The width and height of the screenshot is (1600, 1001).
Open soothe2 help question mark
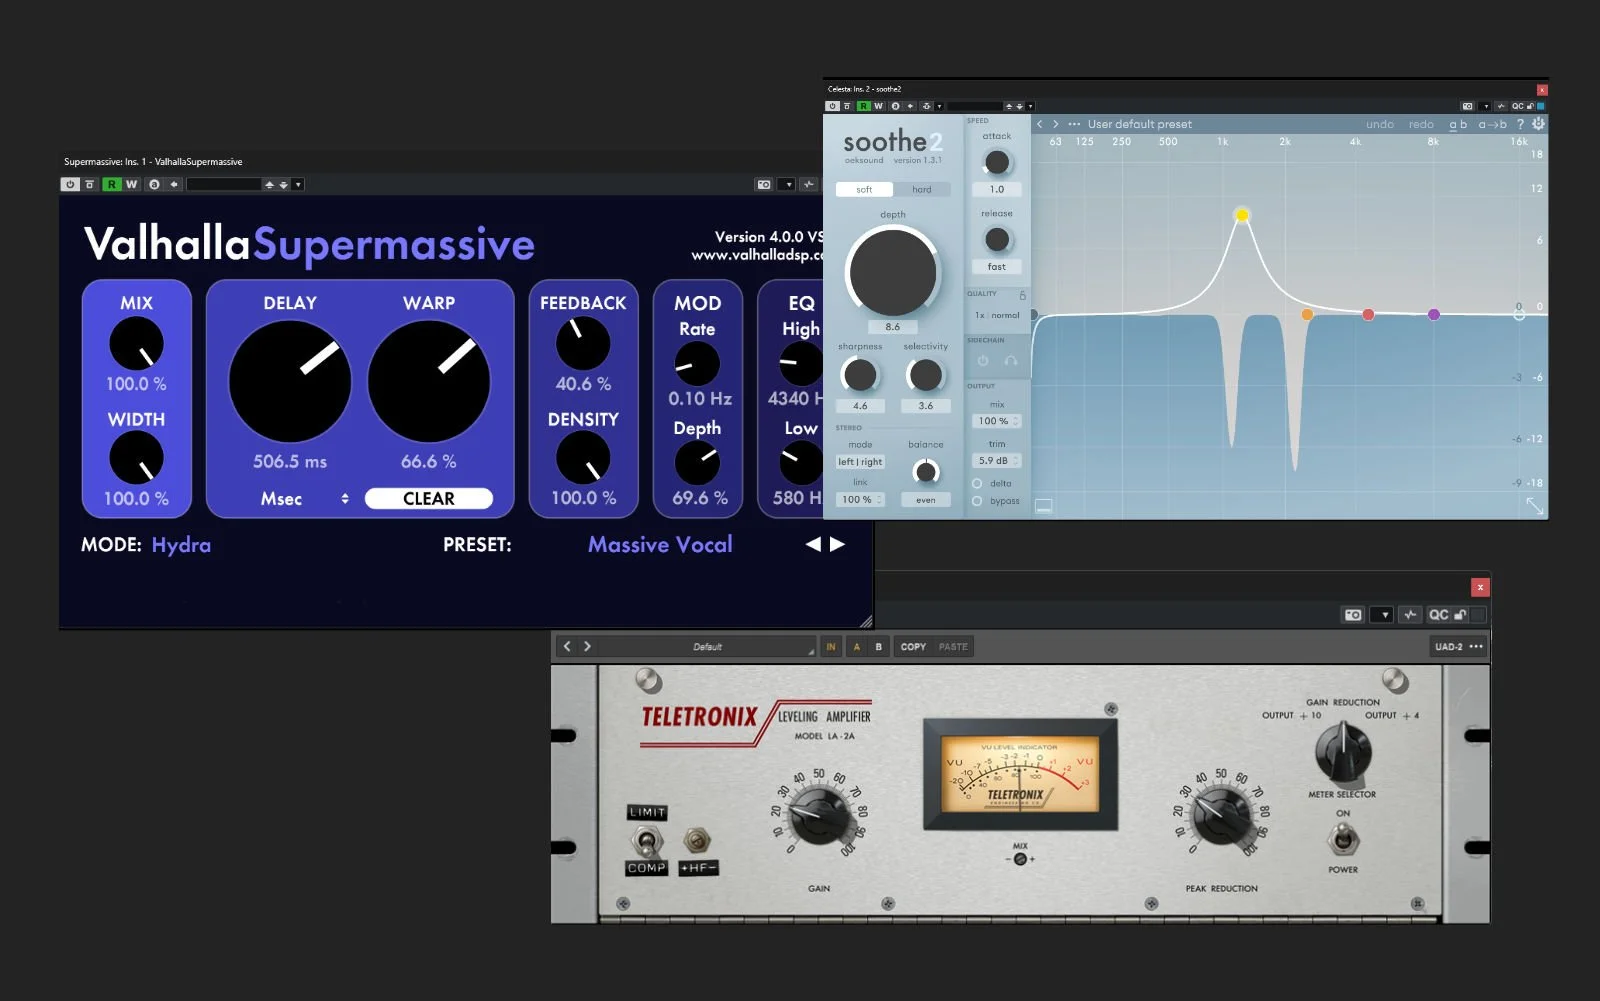coord(1521,124)
